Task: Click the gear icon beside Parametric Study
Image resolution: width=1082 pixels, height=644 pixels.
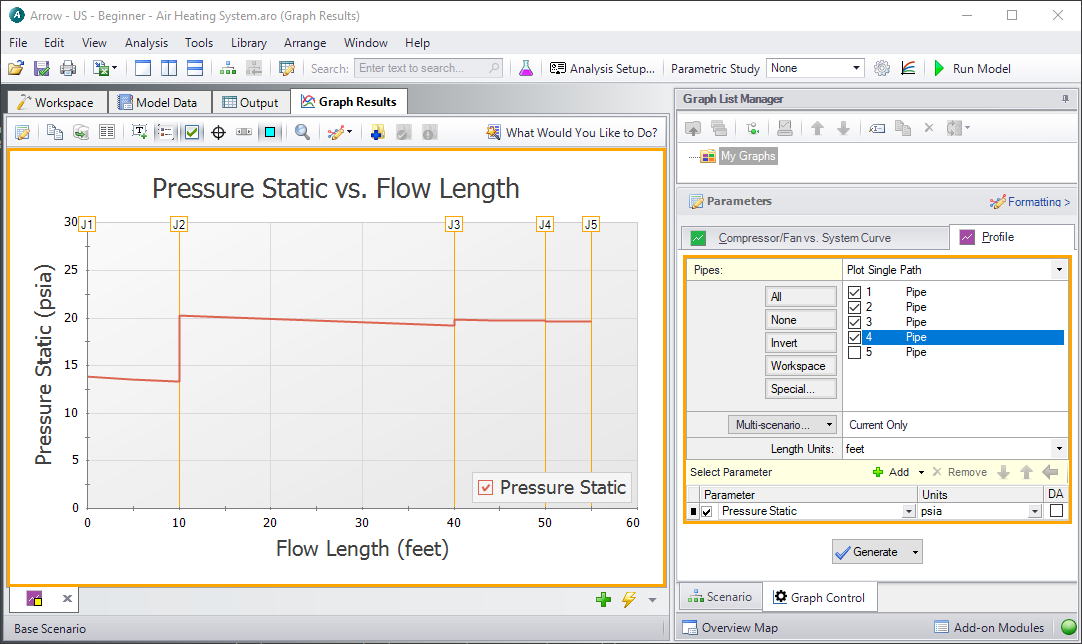Action: pos(882,68)
